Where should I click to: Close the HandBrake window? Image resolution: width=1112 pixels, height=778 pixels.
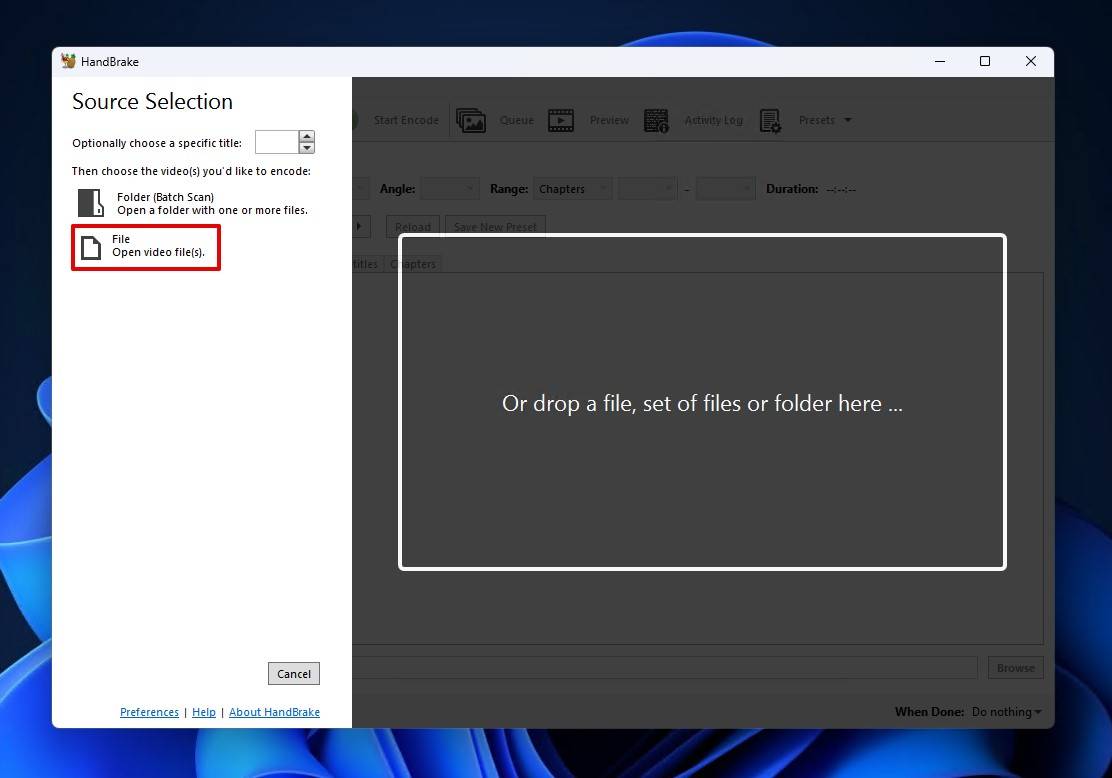pyautogui.click(x=1031, y=62)
